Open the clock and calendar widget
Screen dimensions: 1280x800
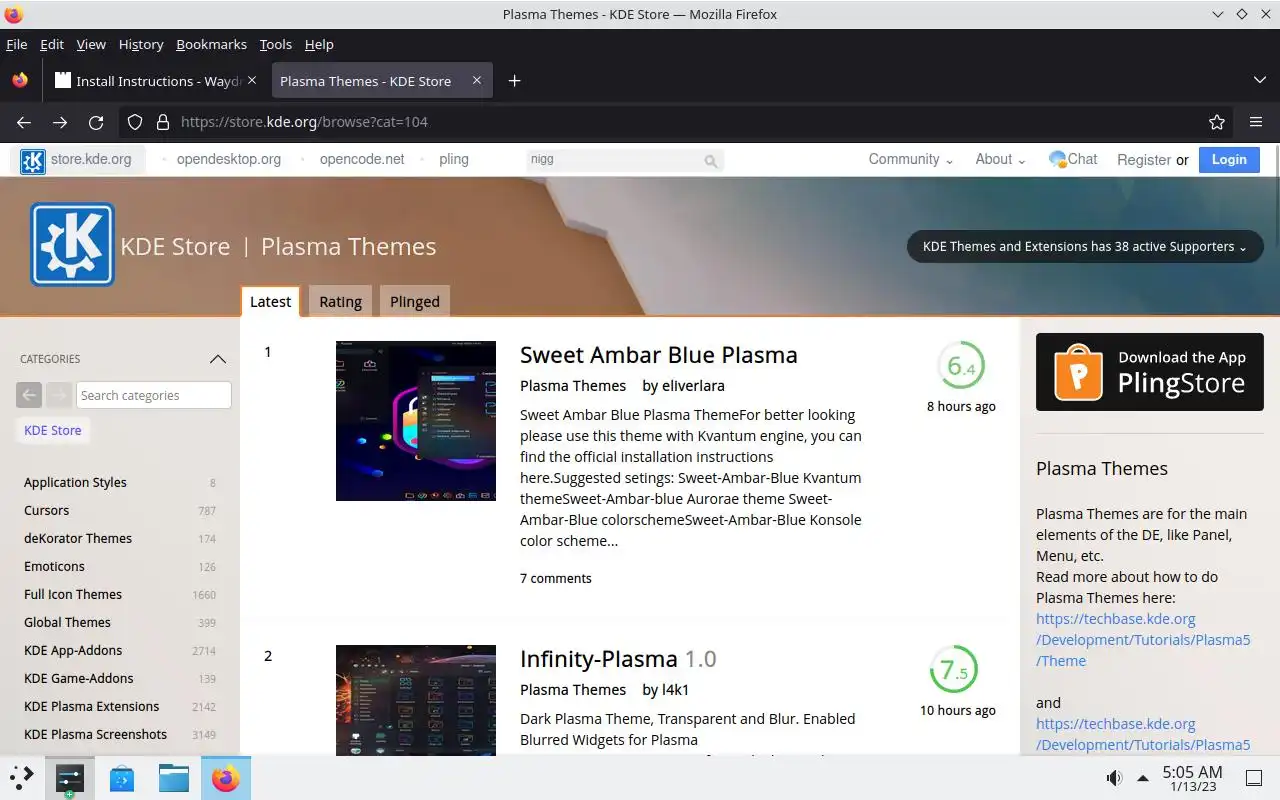coord(1192,778)
